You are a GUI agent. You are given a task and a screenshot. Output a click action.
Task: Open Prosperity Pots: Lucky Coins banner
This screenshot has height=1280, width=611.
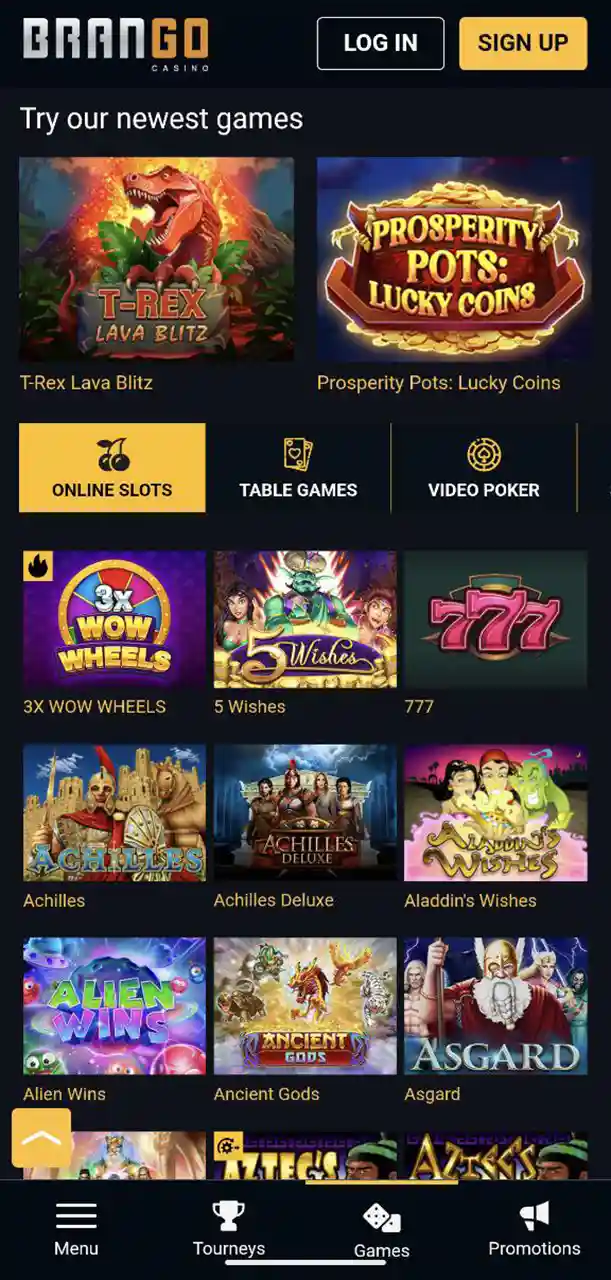pos(453,259)
